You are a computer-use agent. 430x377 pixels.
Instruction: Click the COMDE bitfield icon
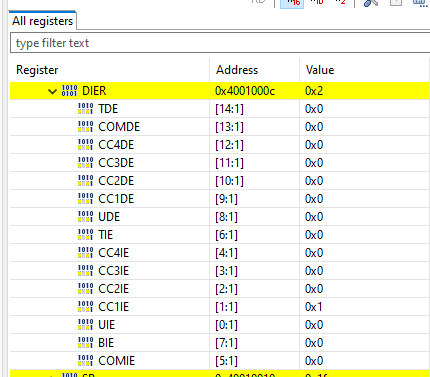(x=85, y=127)
